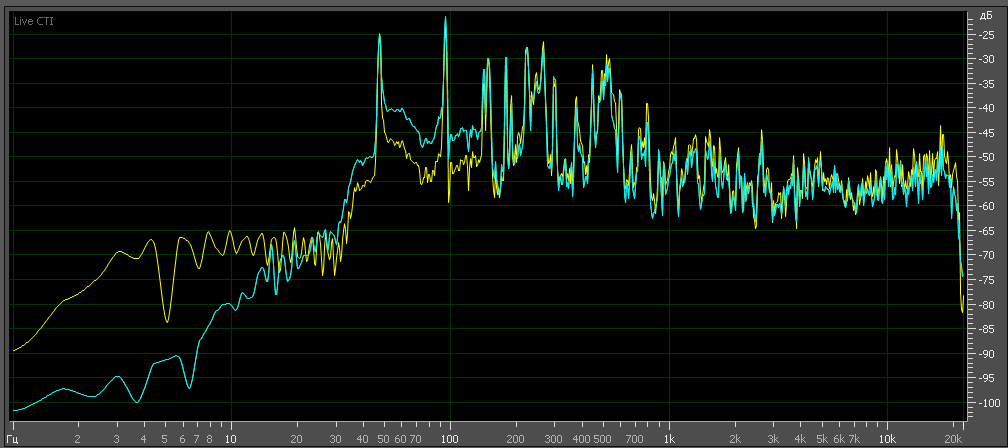The image size is (1008, 448).
Task: Click the 1k frequency axis label
Action: tap(669, 439)
